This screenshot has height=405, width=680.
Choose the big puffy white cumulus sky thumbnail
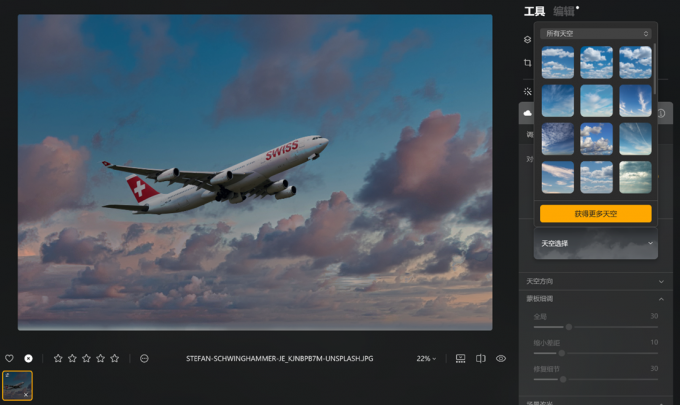click(x=596, y=139)
